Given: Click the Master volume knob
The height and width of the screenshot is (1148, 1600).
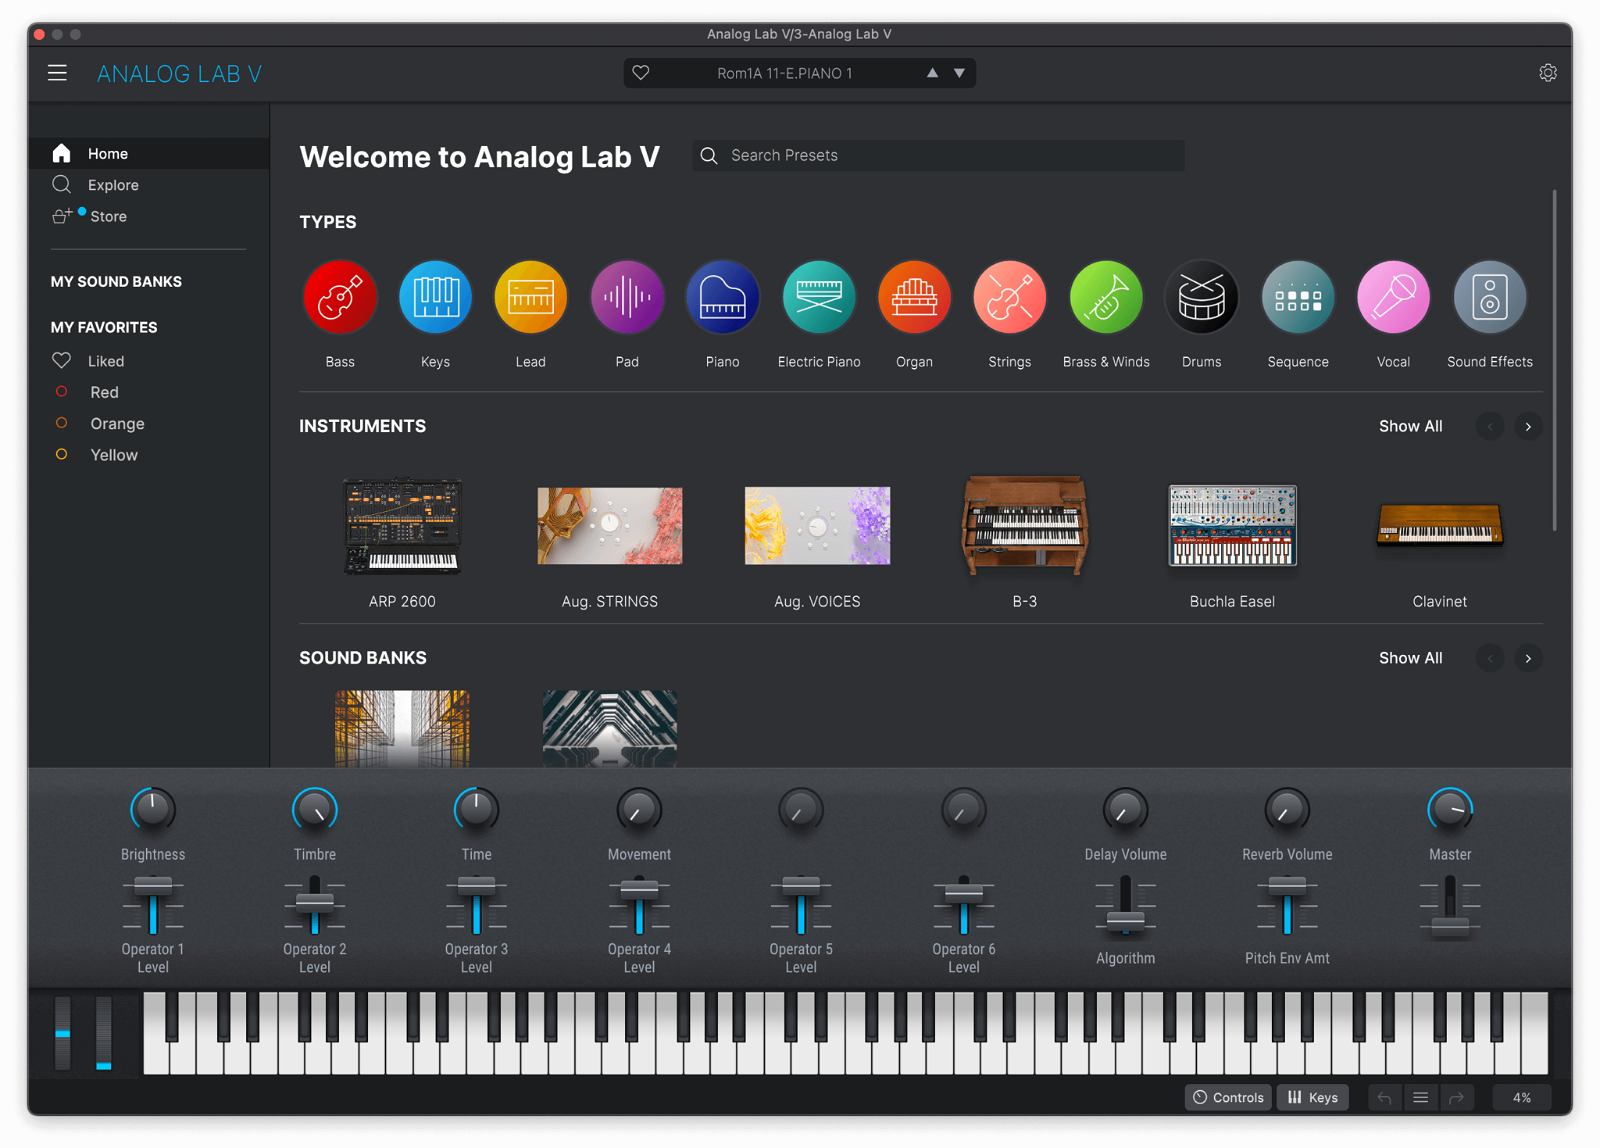Looking at the screenshot, I should [x=1450, y=810].
